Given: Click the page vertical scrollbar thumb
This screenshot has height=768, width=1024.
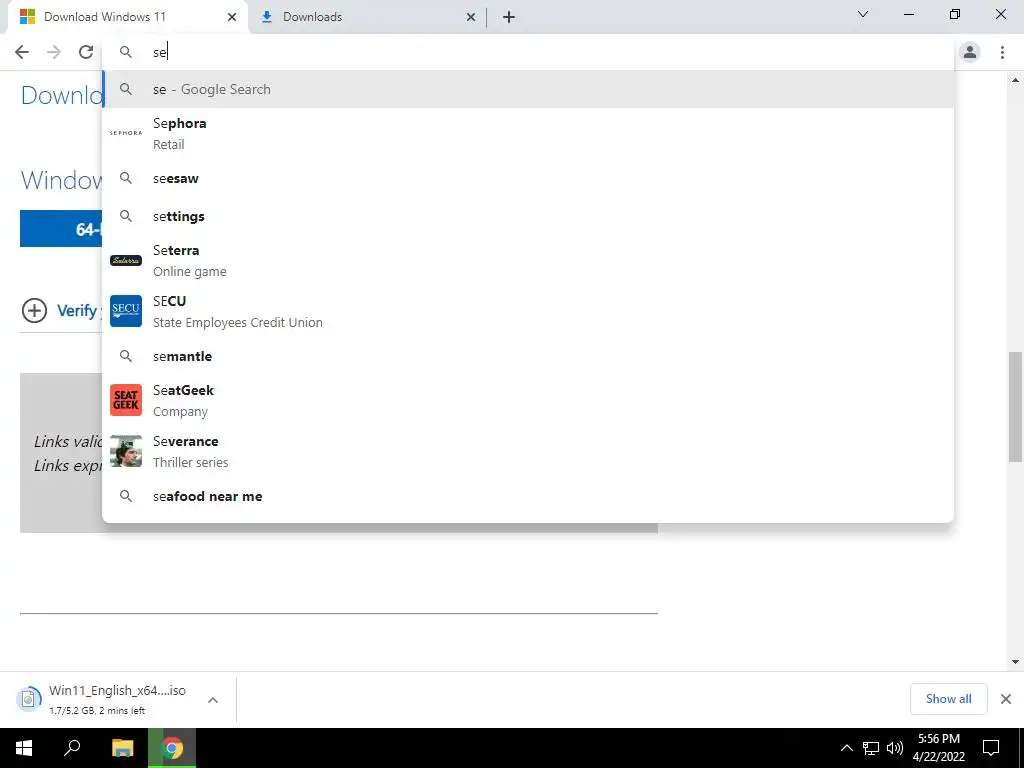Looking at the screenshot, I should (1015, 406).
